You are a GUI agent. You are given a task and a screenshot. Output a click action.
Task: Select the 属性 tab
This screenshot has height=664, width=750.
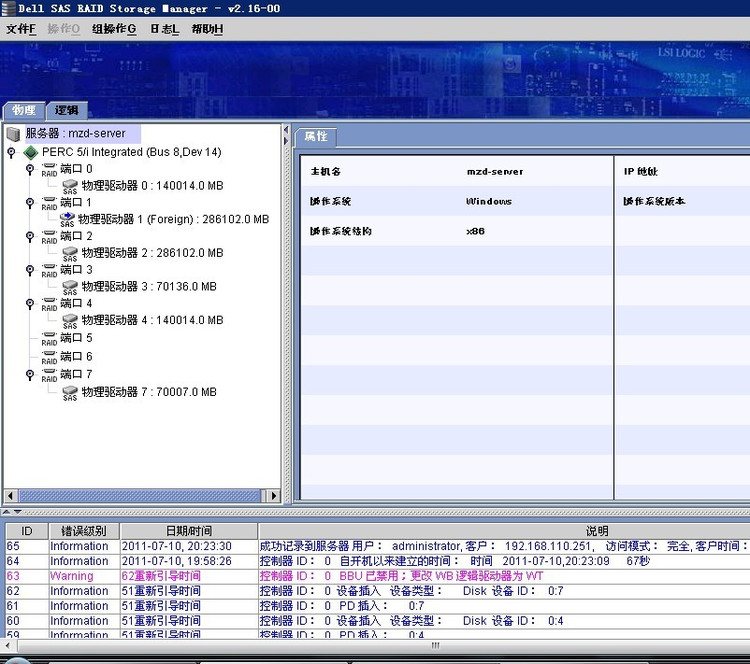point(316,137)
